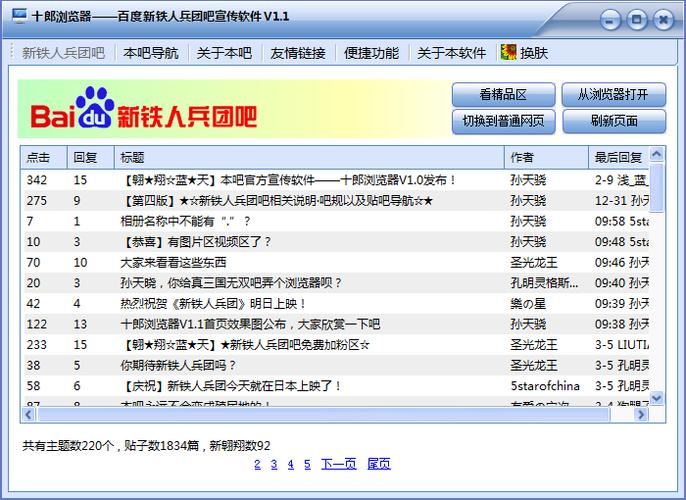The width and height of the screenshot is (686, 500).
Task: Click click-count 275 cell
Action: click(37, 200)
